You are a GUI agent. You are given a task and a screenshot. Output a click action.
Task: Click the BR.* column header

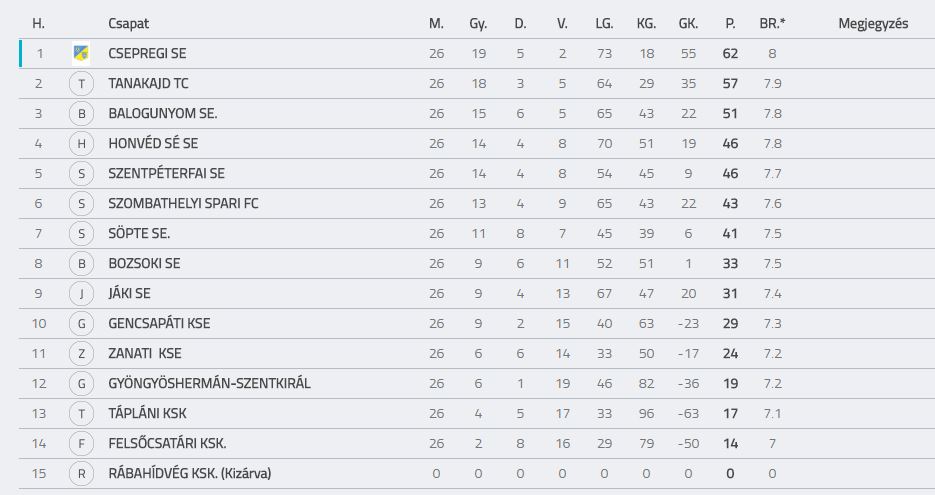tap(772, 24)
